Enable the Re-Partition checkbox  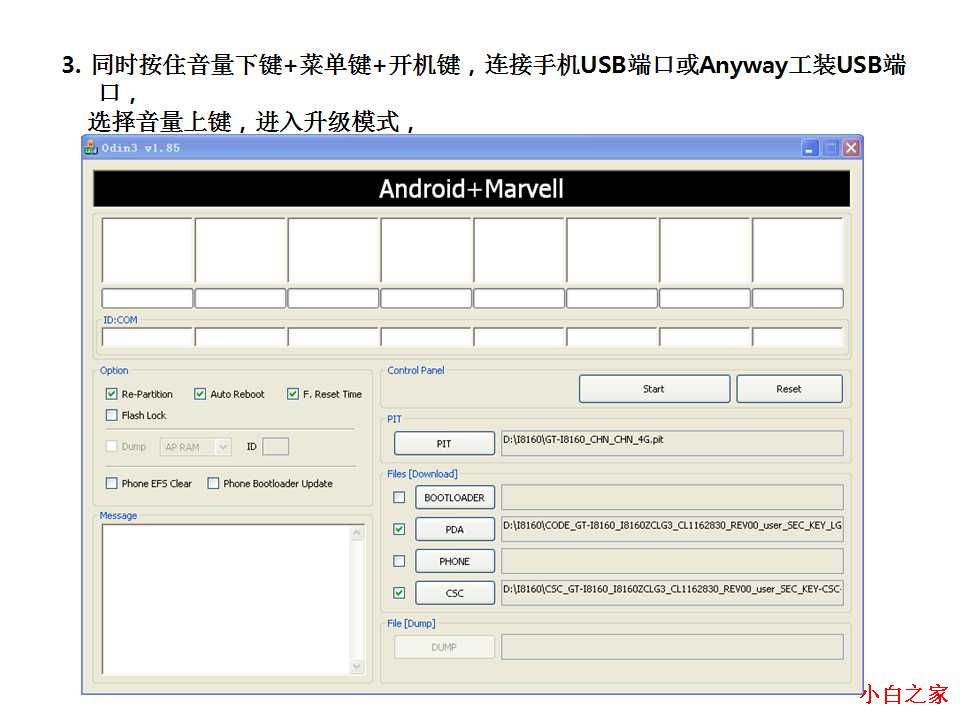pyautogui.click(x=111, y=394)
